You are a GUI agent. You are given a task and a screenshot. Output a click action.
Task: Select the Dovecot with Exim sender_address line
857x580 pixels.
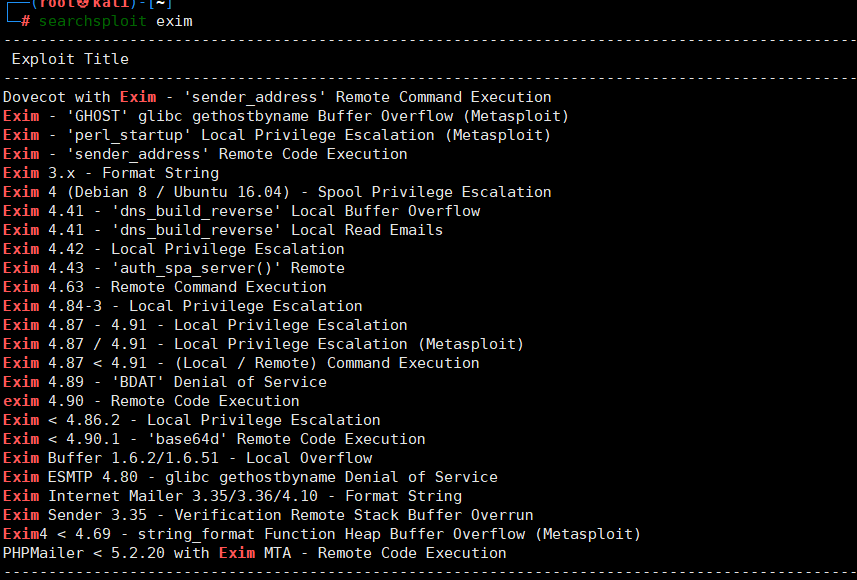tap(277, 97)
